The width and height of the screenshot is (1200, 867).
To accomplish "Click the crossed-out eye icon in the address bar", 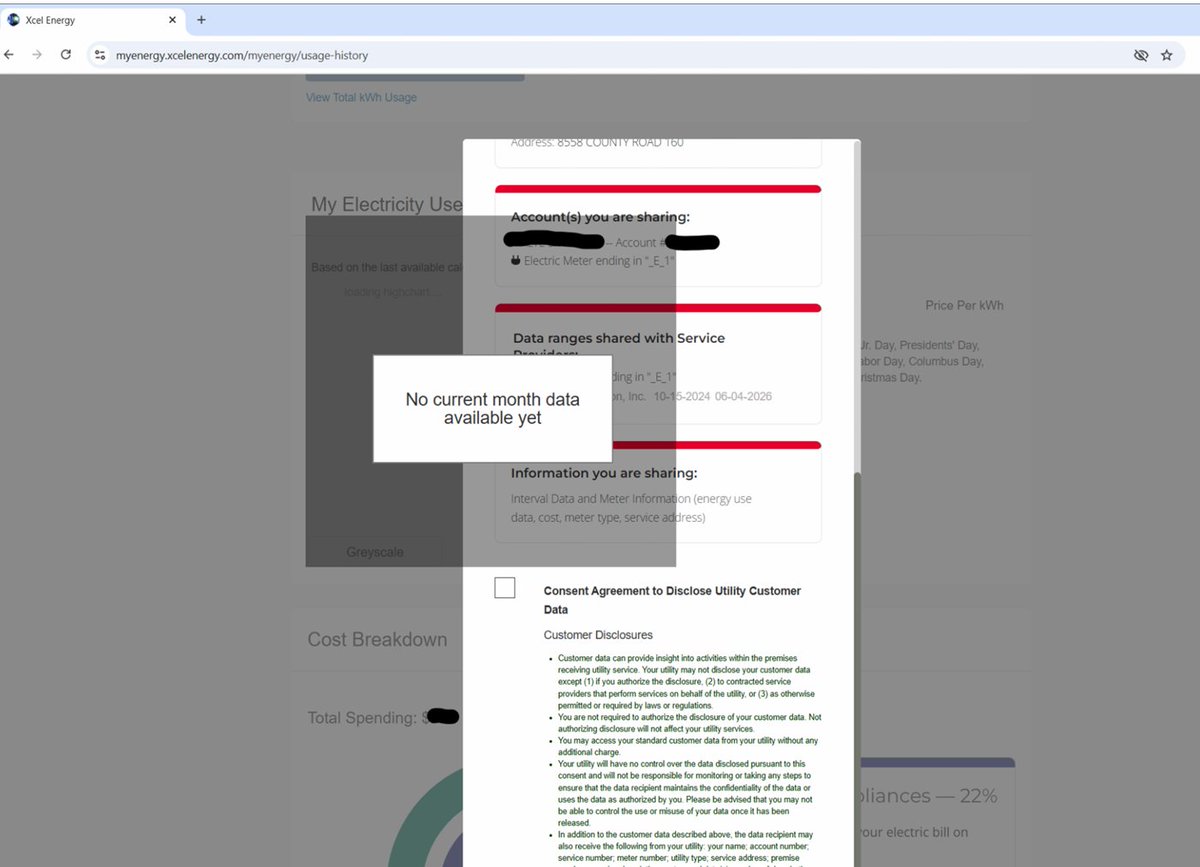I will coord(1141,55).
